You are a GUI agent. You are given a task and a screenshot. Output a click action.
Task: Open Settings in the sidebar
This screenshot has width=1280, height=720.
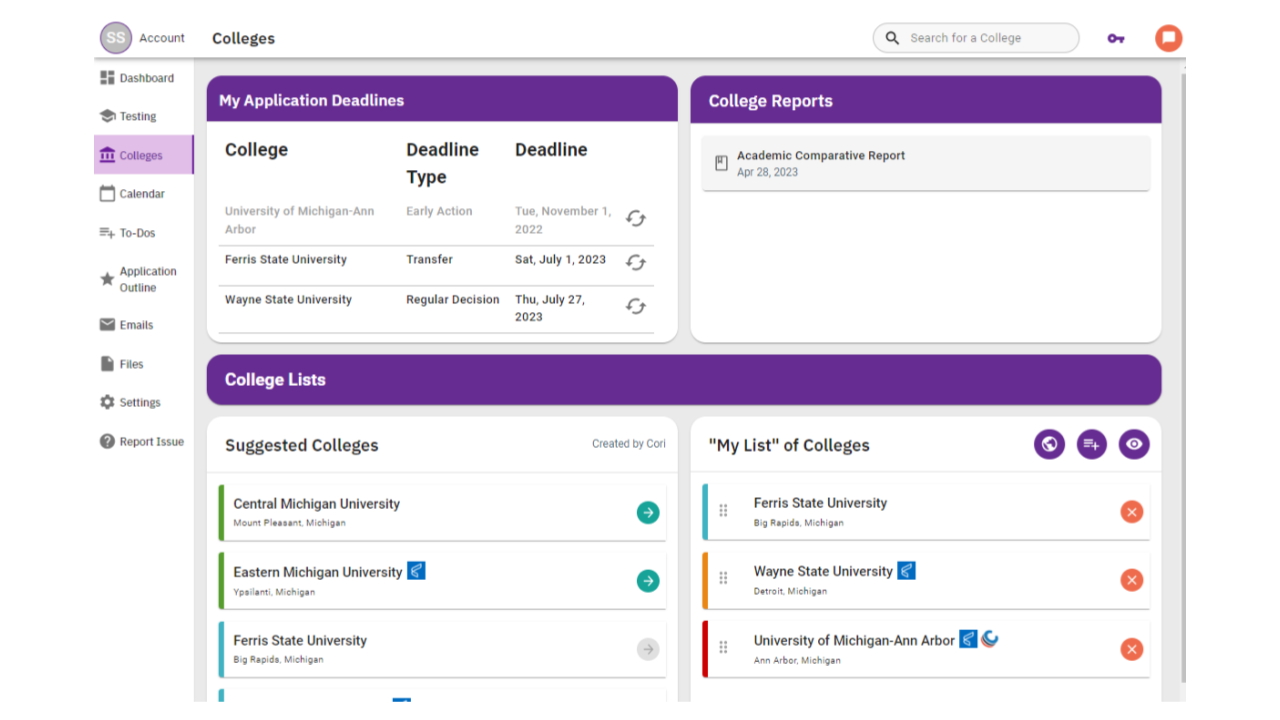144,402
